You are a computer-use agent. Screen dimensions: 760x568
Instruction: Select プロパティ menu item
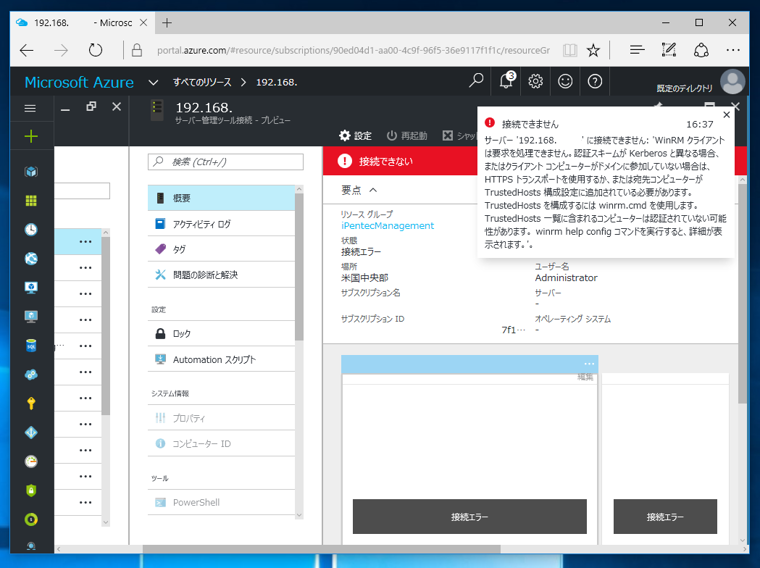click(221, 418)
